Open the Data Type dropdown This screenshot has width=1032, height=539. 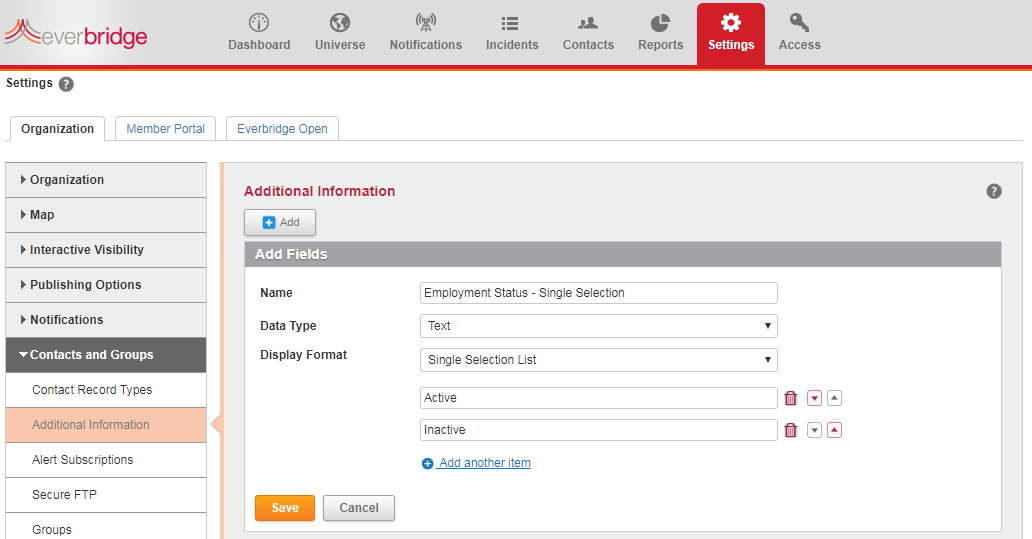tap(598, 326)
